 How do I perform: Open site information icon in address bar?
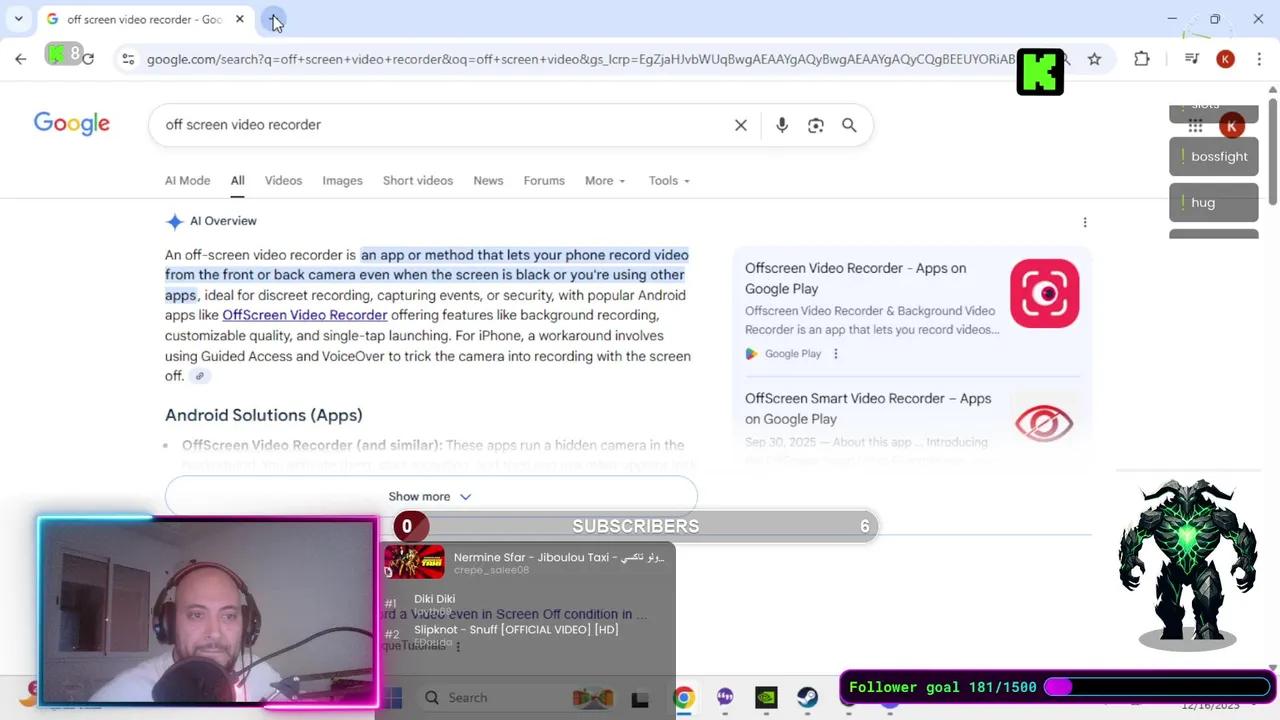(x=128, y=59)
